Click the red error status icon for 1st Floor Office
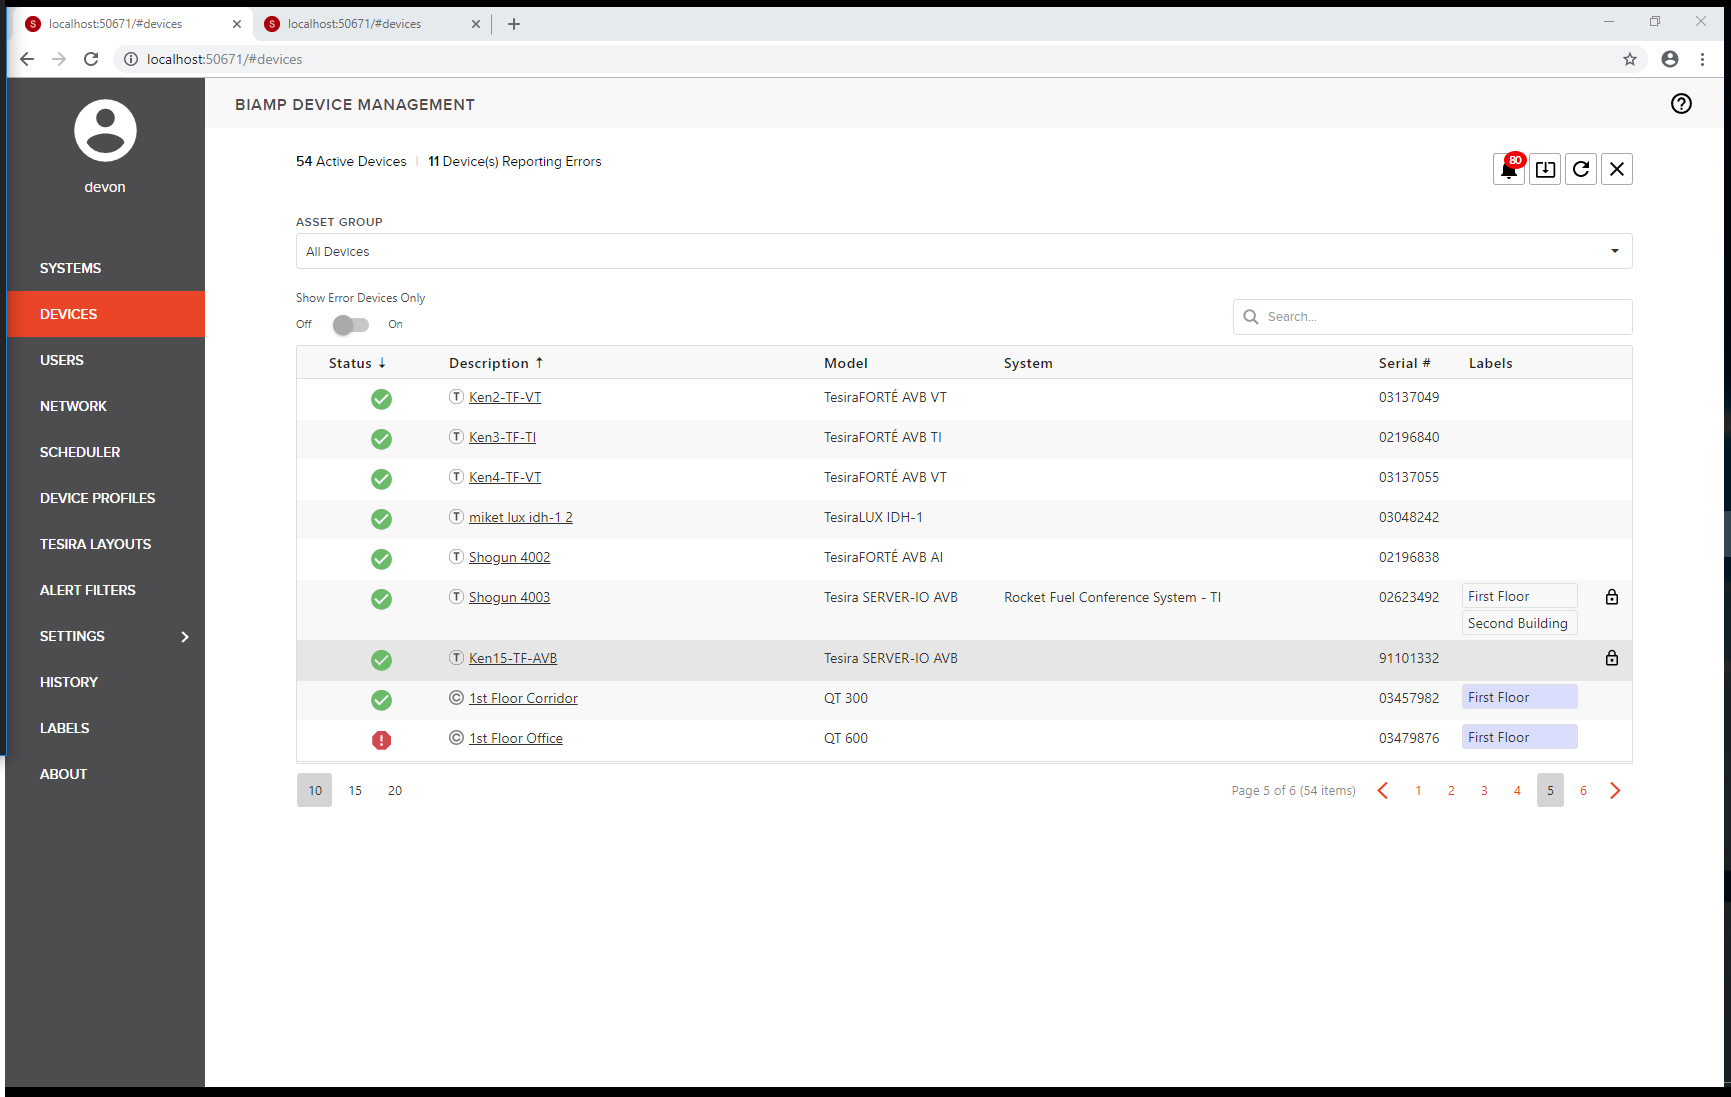Image resolution: width=1731 pixels, height=1097 pixels. [x=381, y=740]
